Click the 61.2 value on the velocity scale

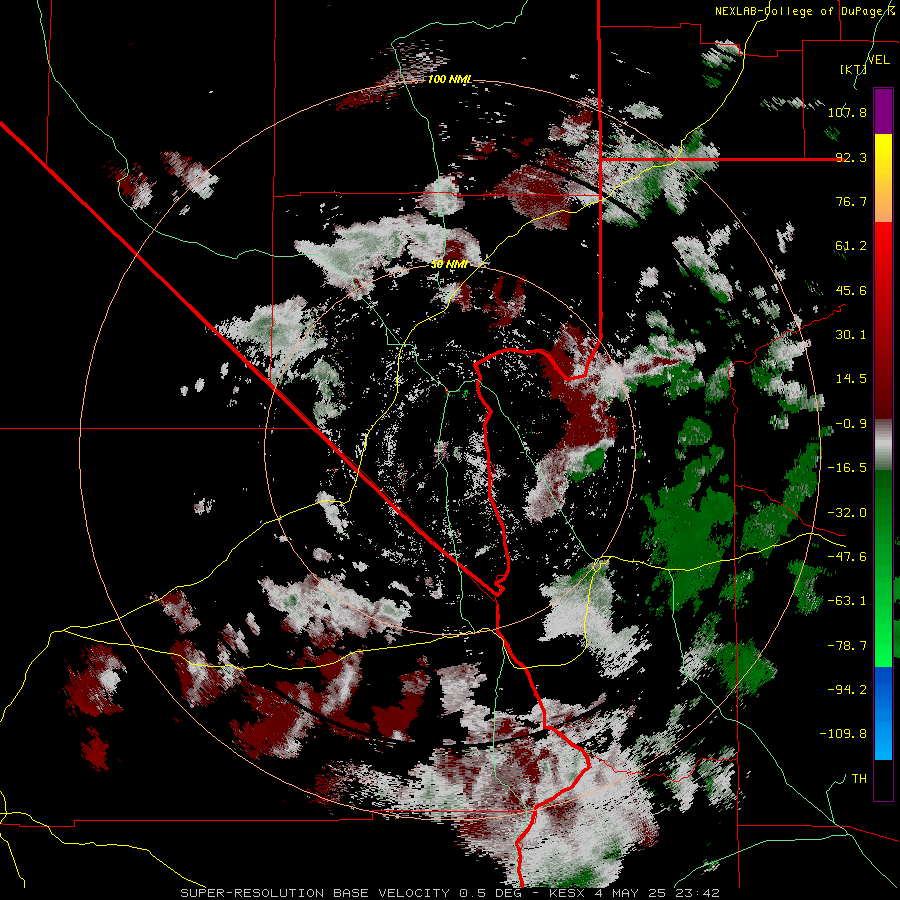coord(851,246)
